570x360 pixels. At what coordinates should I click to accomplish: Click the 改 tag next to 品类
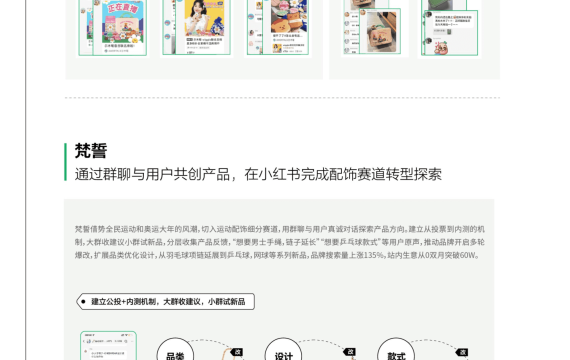(x=236, y=352)
